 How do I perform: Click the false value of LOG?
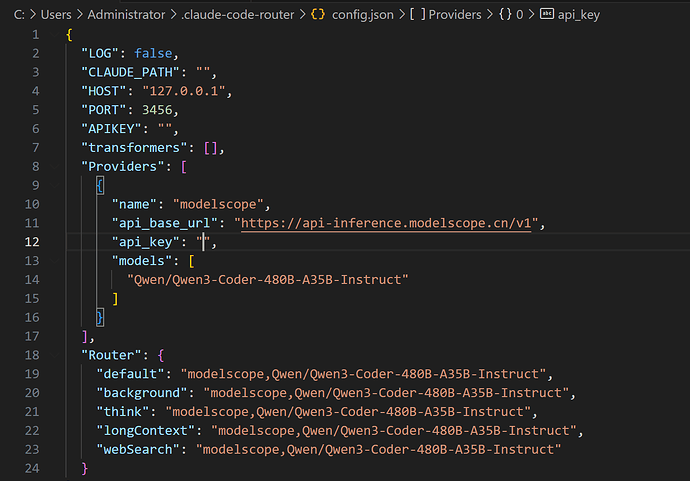point(153,53)
